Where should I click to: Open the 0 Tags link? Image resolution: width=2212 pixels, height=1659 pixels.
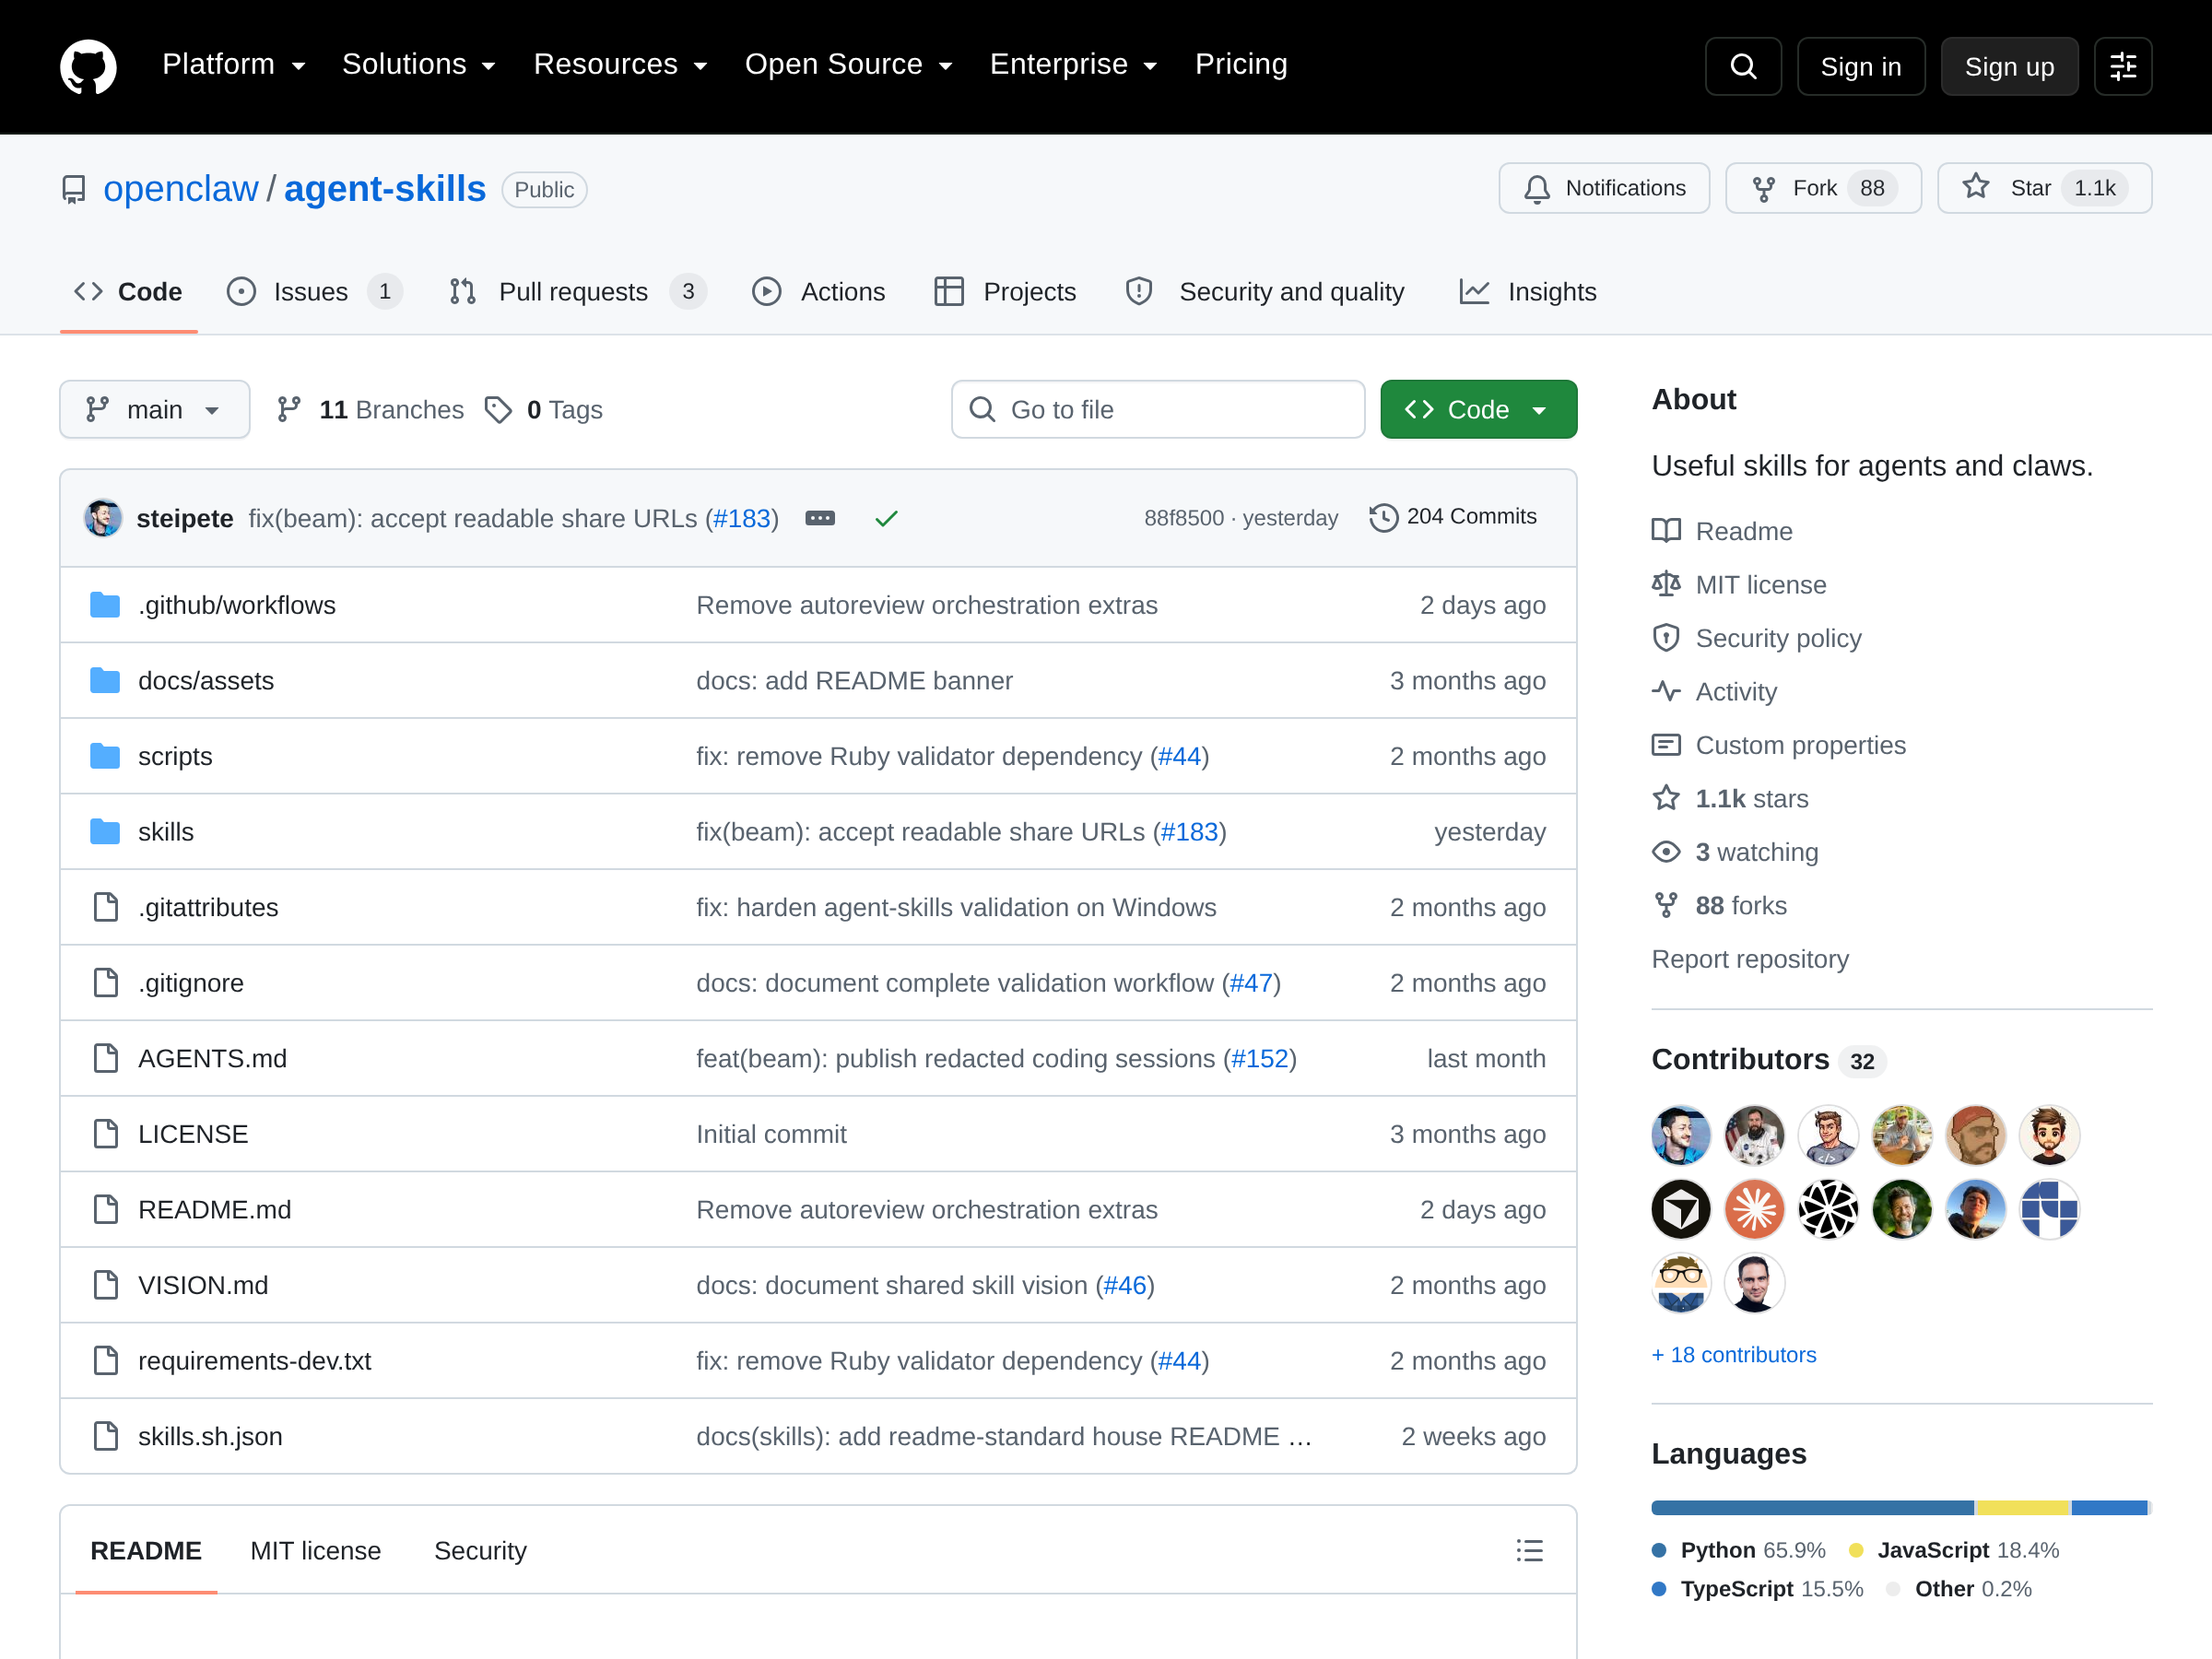tap(544, 409)
